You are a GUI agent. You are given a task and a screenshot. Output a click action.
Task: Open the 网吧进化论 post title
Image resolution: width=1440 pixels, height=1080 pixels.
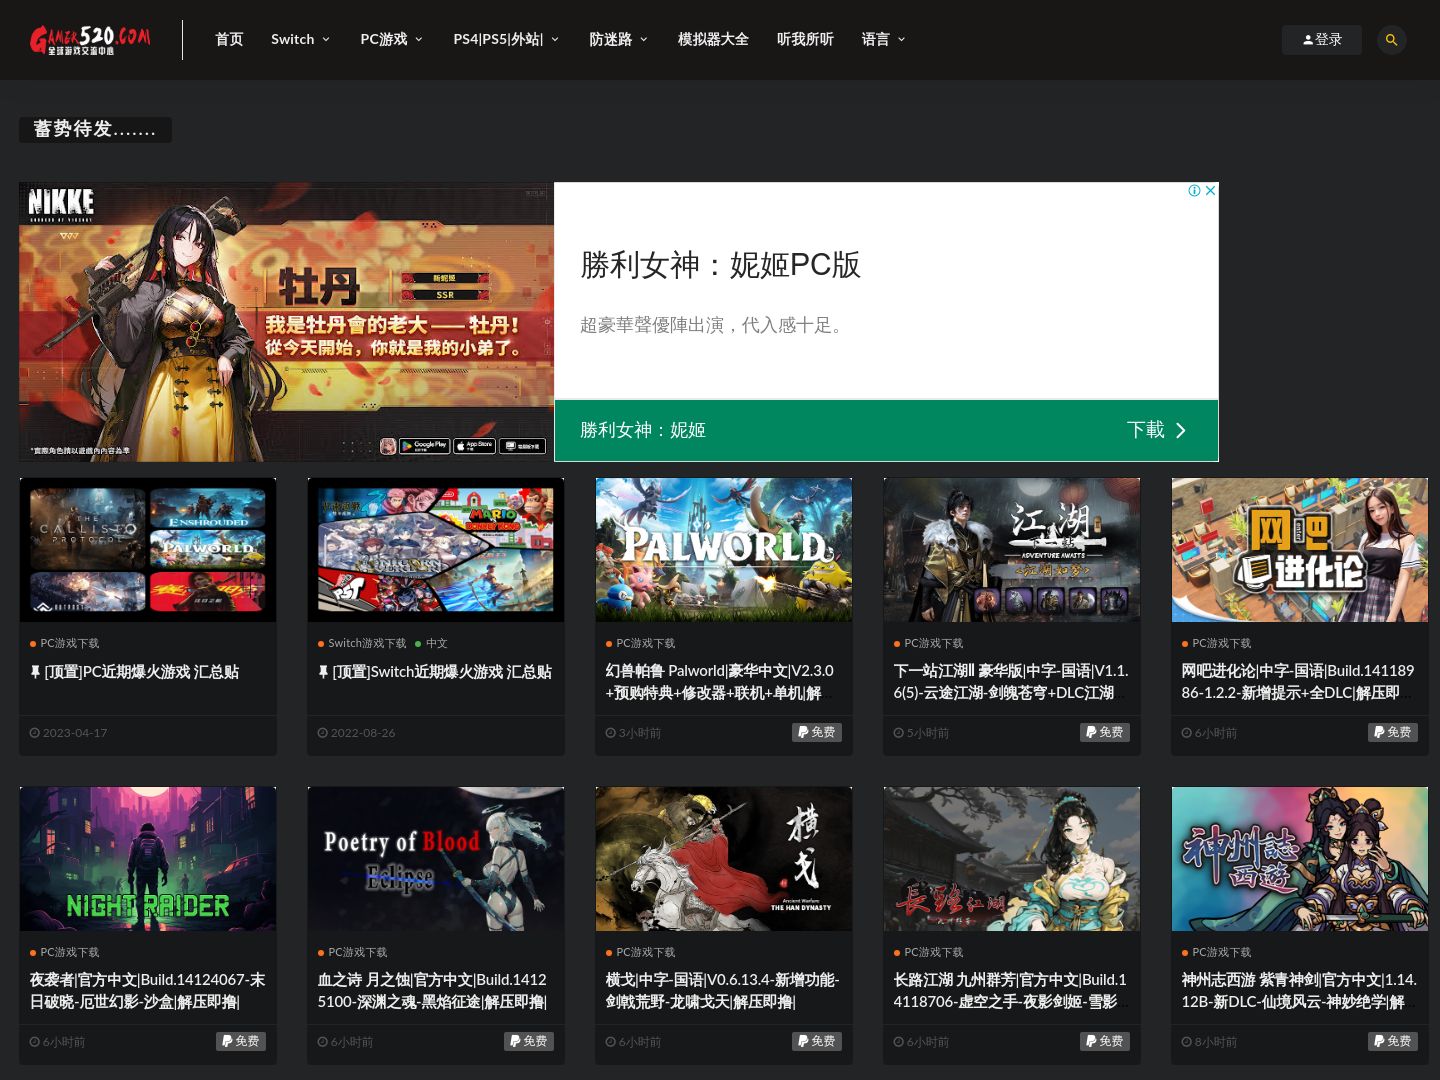click(1298, 682)
